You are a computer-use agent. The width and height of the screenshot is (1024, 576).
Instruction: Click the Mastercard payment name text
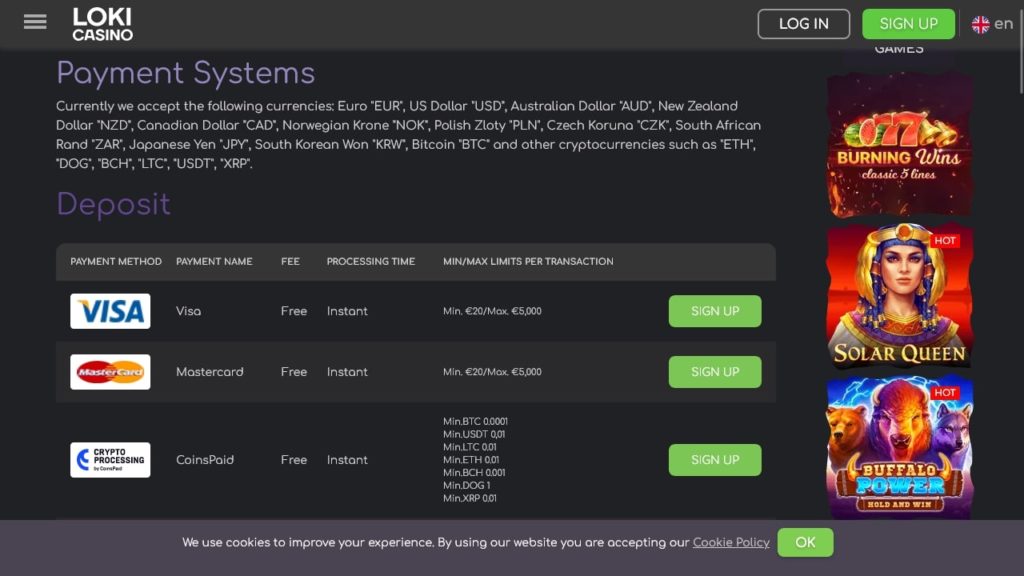[210, 372]
